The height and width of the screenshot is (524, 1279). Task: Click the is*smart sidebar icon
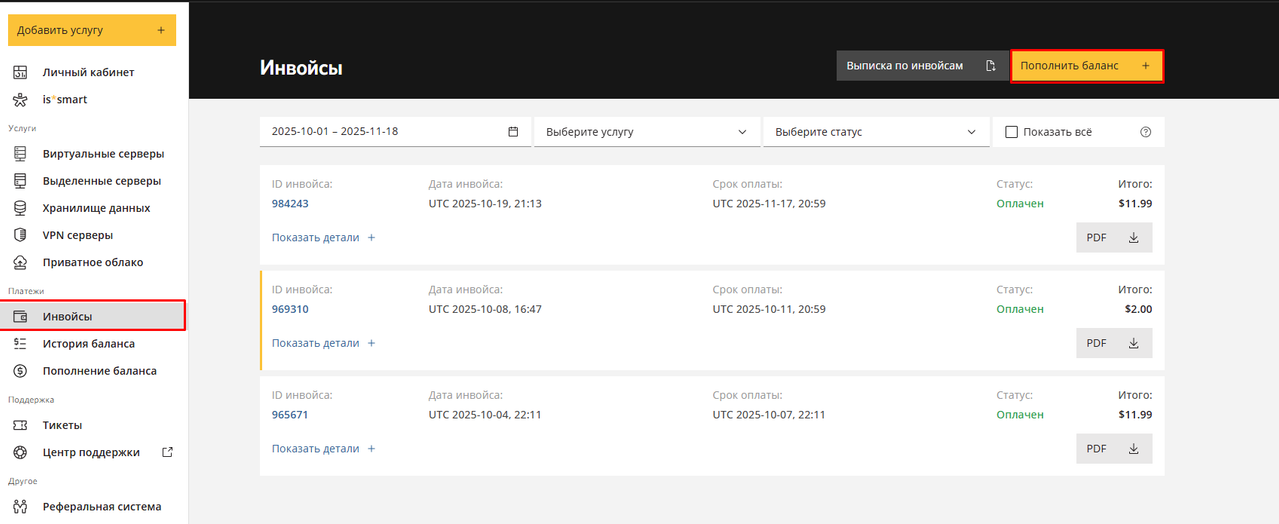point(20,99)
